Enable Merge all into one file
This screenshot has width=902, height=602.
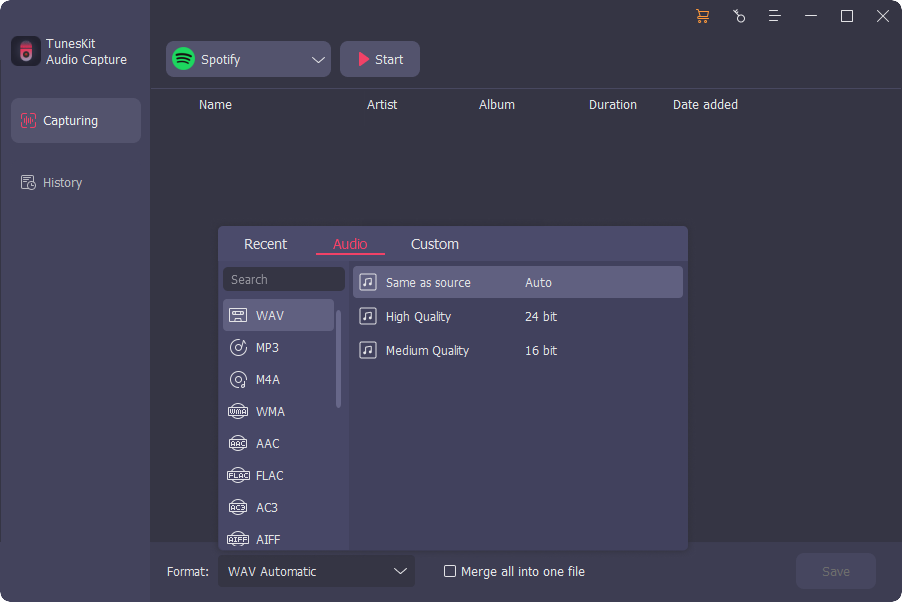pos(450,572)
